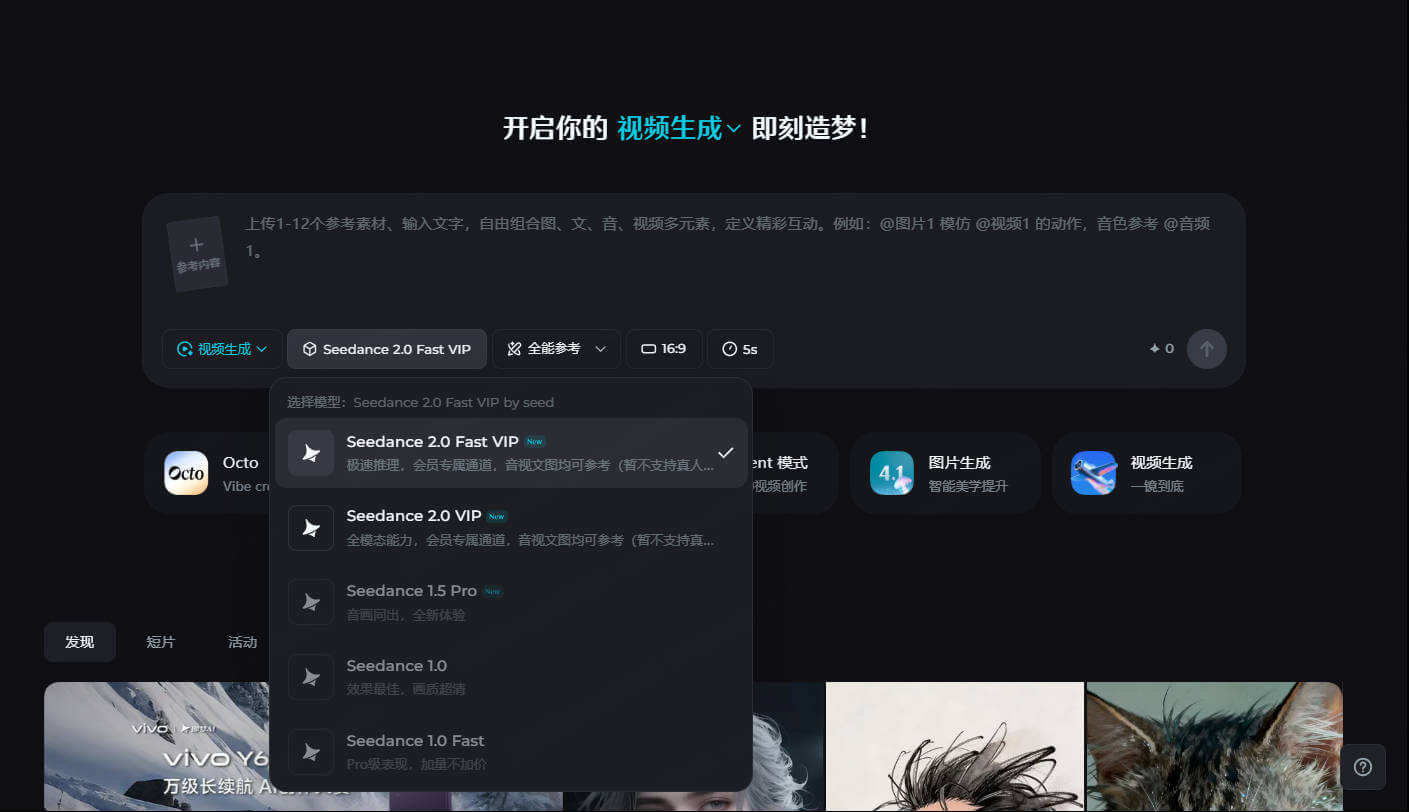
Task: Click the aspect ratio rectangle icon
Action: (648, 349)
